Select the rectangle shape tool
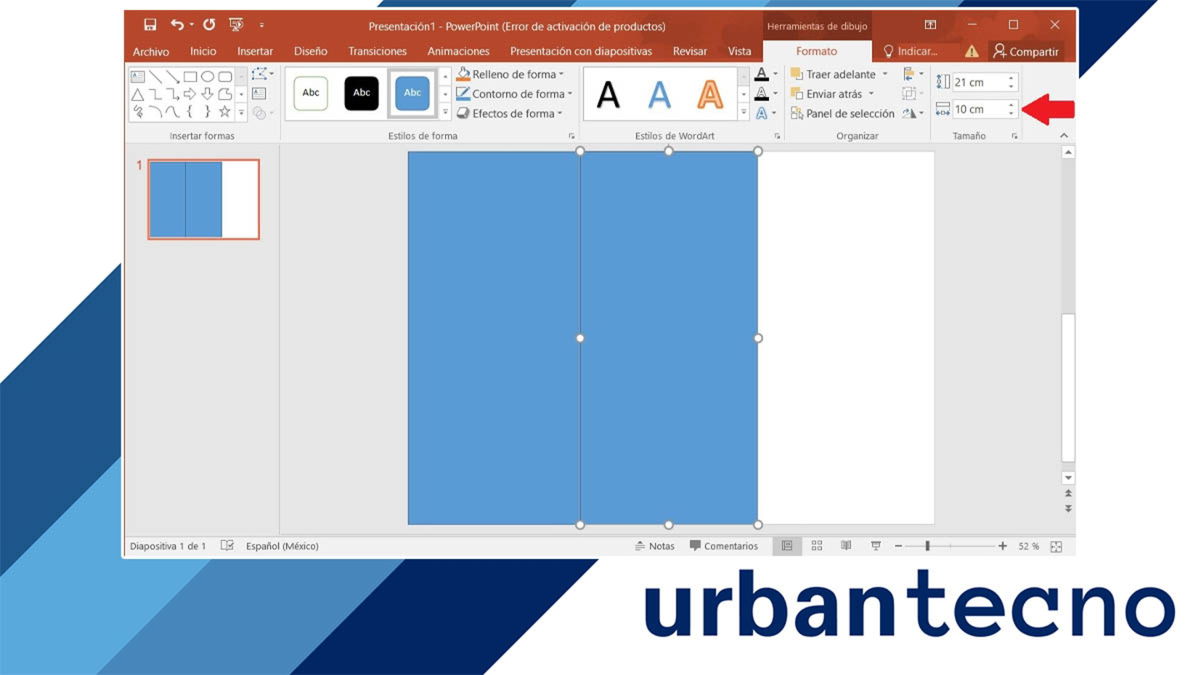This screenshot has height=675, width=1200. (191, 77)
